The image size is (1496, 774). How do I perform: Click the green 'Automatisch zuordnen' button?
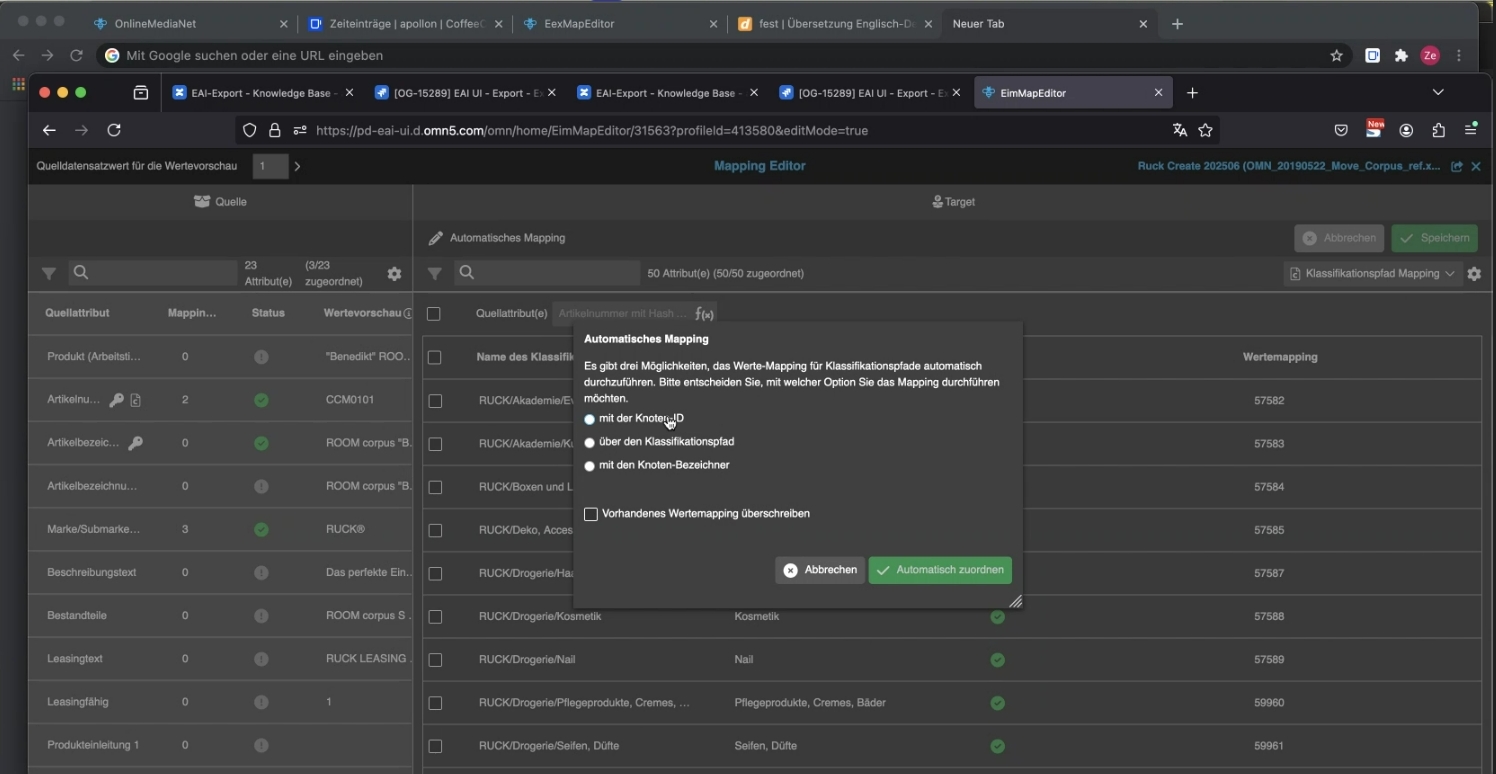(x=940, y=570)
